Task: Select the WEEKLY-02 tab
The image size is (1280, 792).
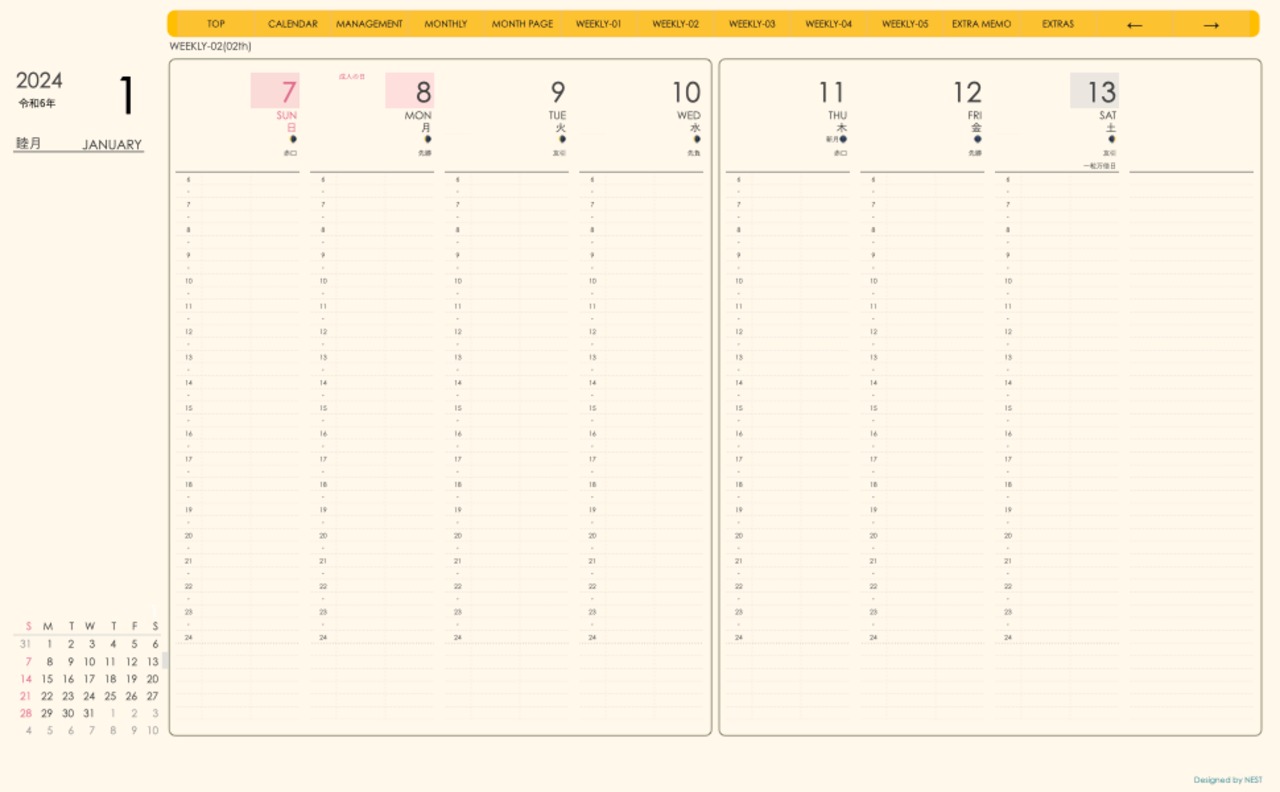Action: 676,24
